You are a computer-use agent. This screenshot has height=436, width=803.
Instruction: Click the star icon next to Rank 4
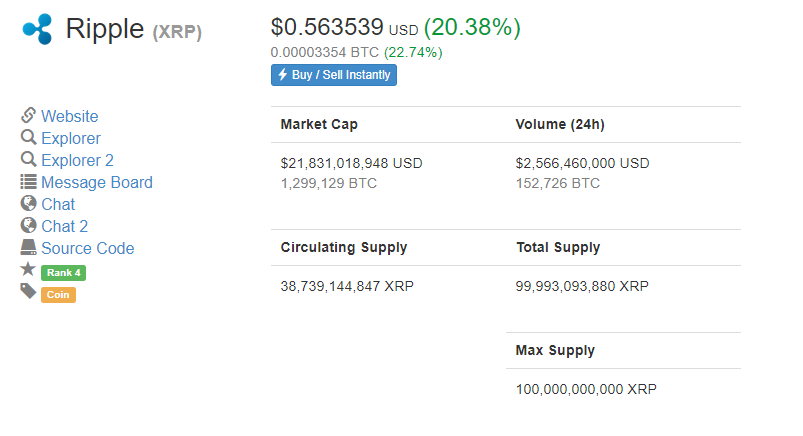point(28,269)
